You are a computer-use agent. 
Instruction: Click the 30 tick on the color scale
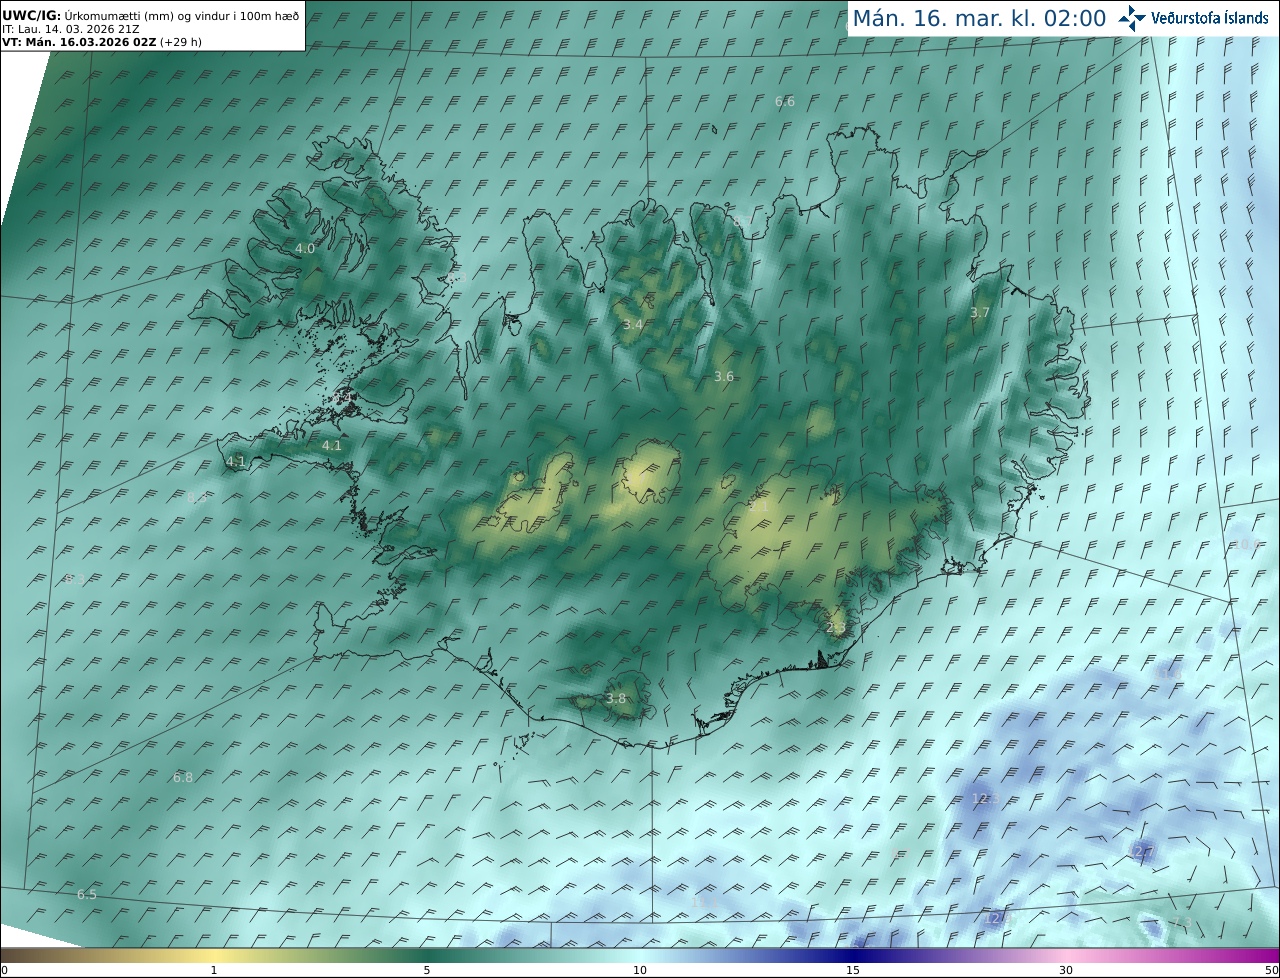[x=1066, y=970]
